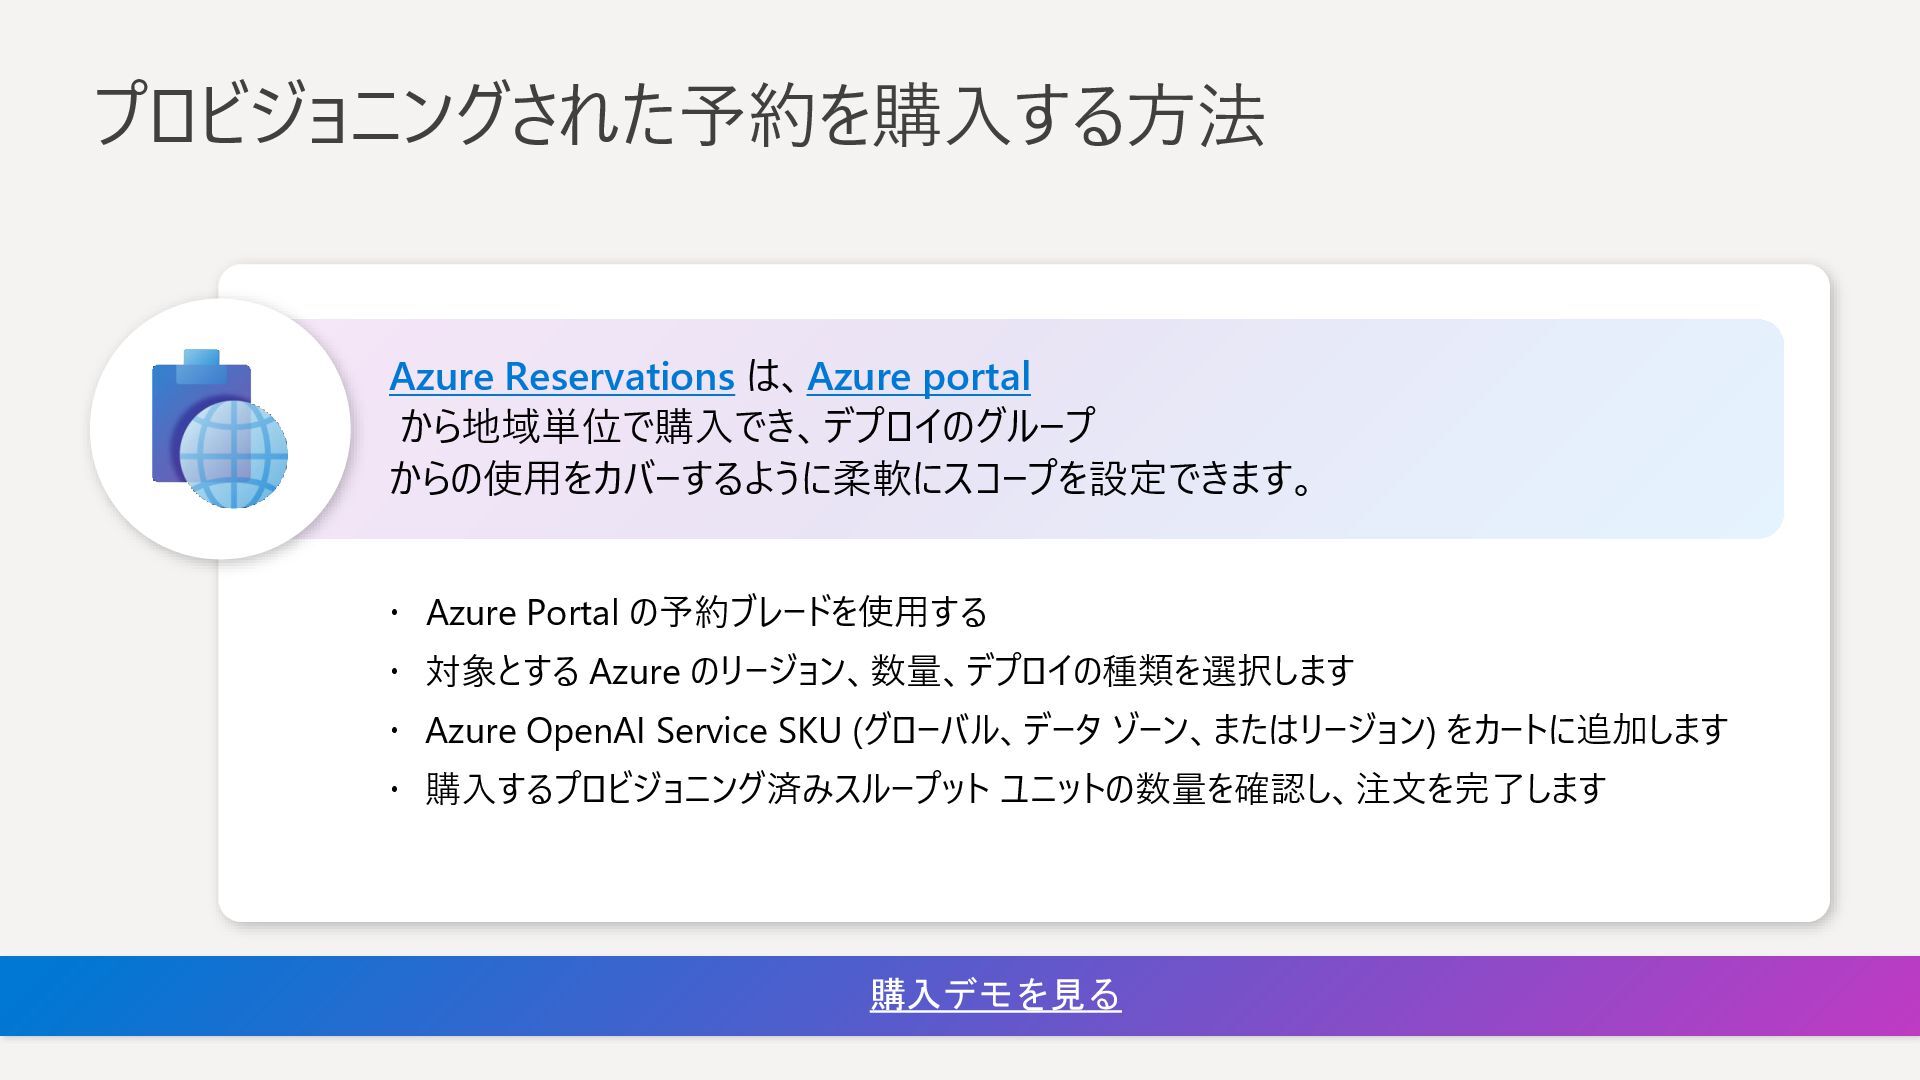
Task: Click empty right side of gradient highlight box
Action: [x=1600, y=428]
